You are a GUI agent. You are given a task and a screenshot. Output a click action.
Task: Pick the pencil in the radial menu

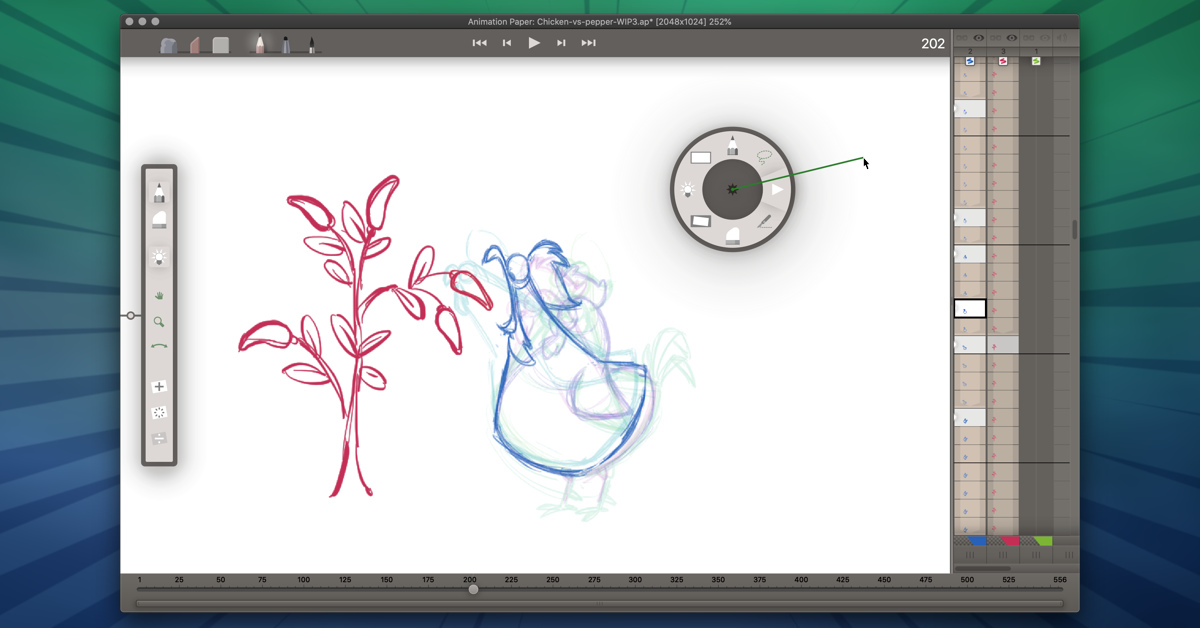[x=732, y=145]
